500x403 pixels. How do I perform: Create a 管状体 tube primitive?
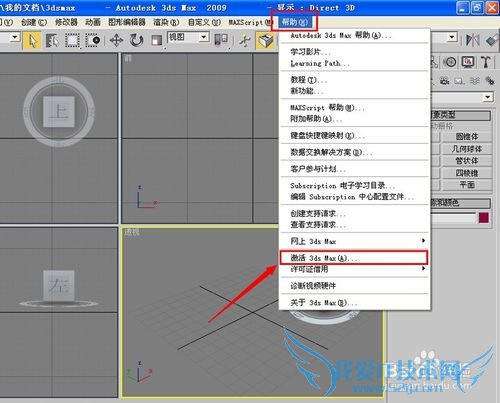point(467,161)
